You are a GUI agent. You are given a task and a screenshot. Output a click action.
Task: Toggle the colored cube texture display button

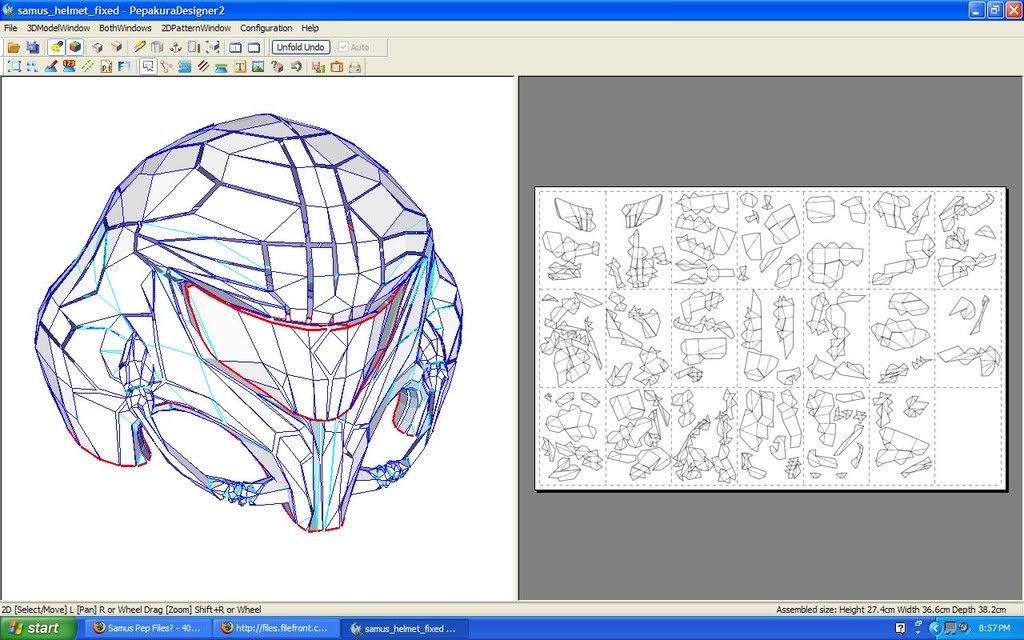pos(74,47)
